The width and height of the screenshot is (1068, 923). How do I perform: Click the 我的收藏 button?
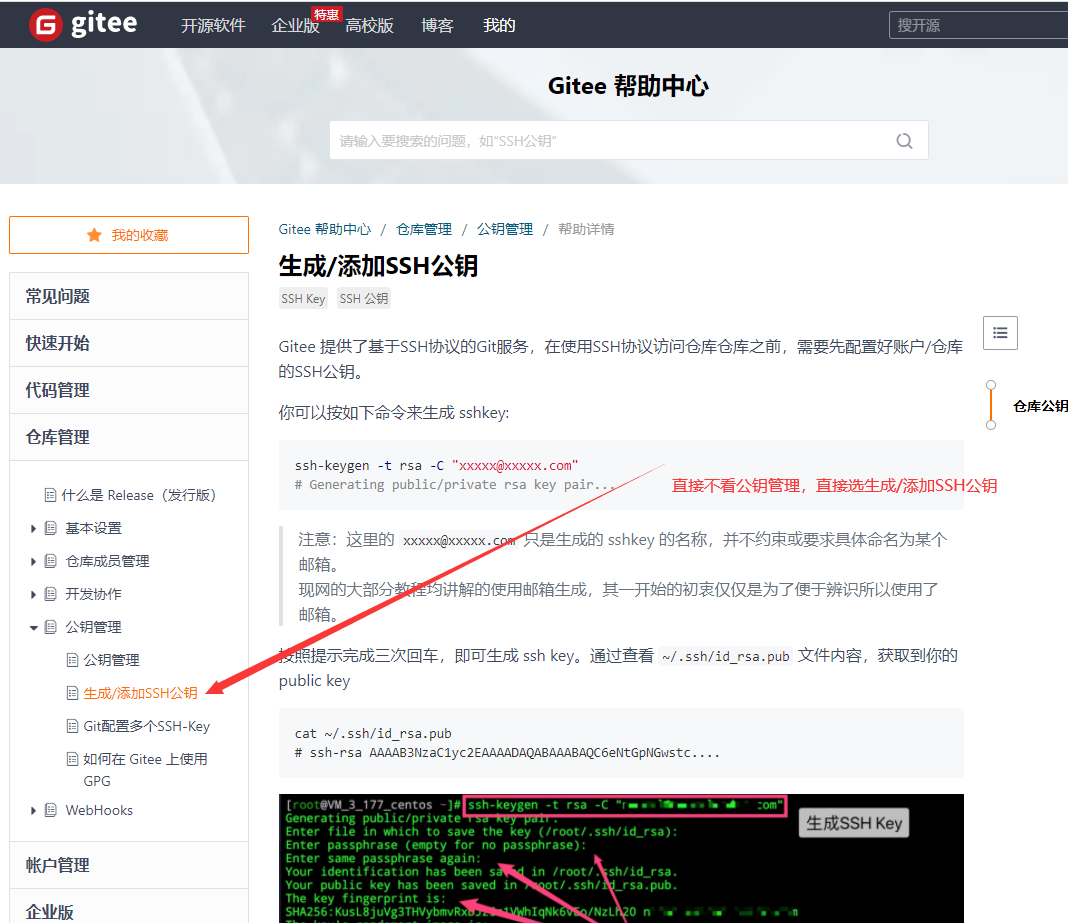pyautogui.click(x=129, y=235)
